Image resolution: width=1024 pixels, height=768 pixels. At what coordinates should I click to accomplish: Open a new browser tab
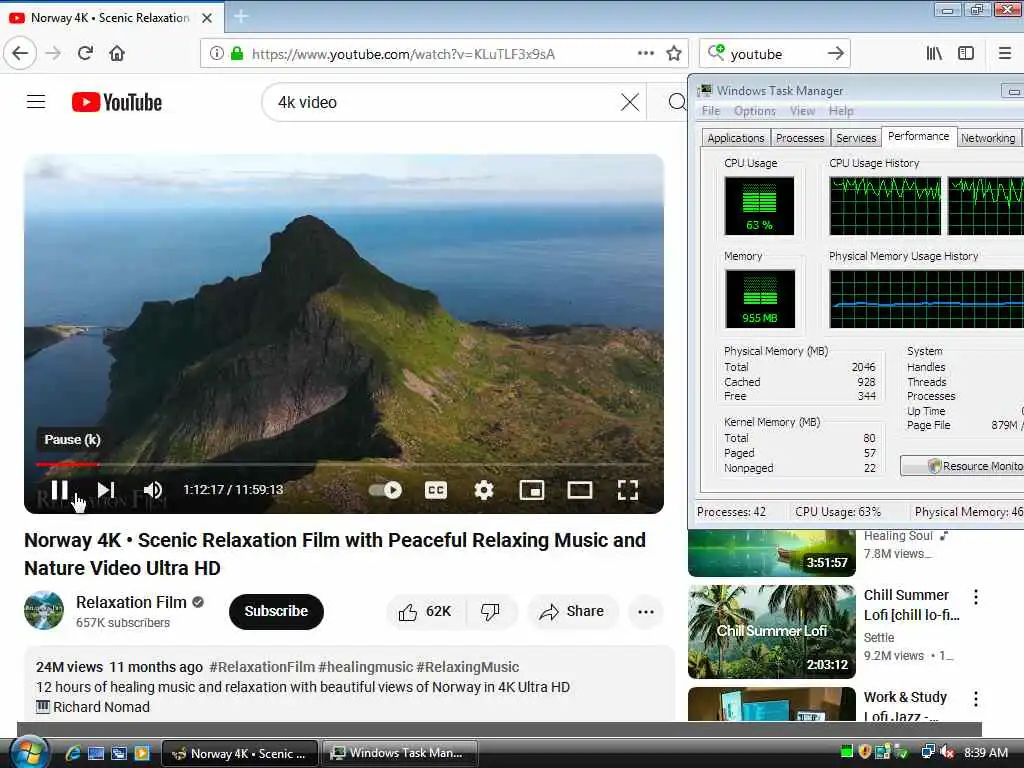tap(240, 16)
